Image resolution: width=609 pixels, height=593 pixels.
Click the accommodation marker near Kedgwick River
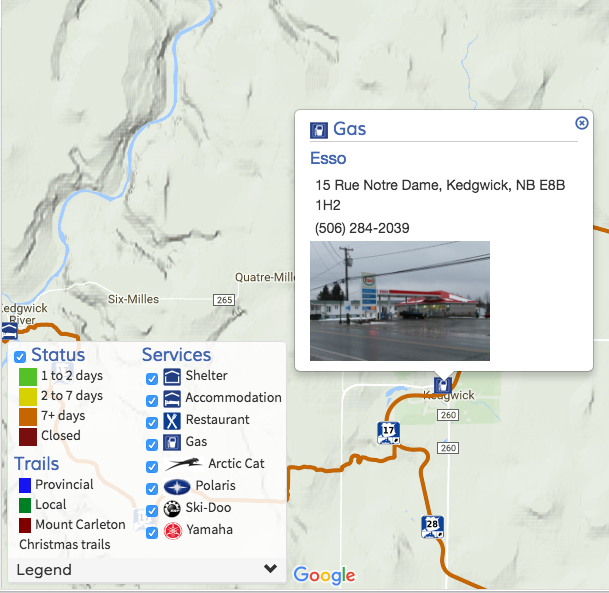pos(9,331)
